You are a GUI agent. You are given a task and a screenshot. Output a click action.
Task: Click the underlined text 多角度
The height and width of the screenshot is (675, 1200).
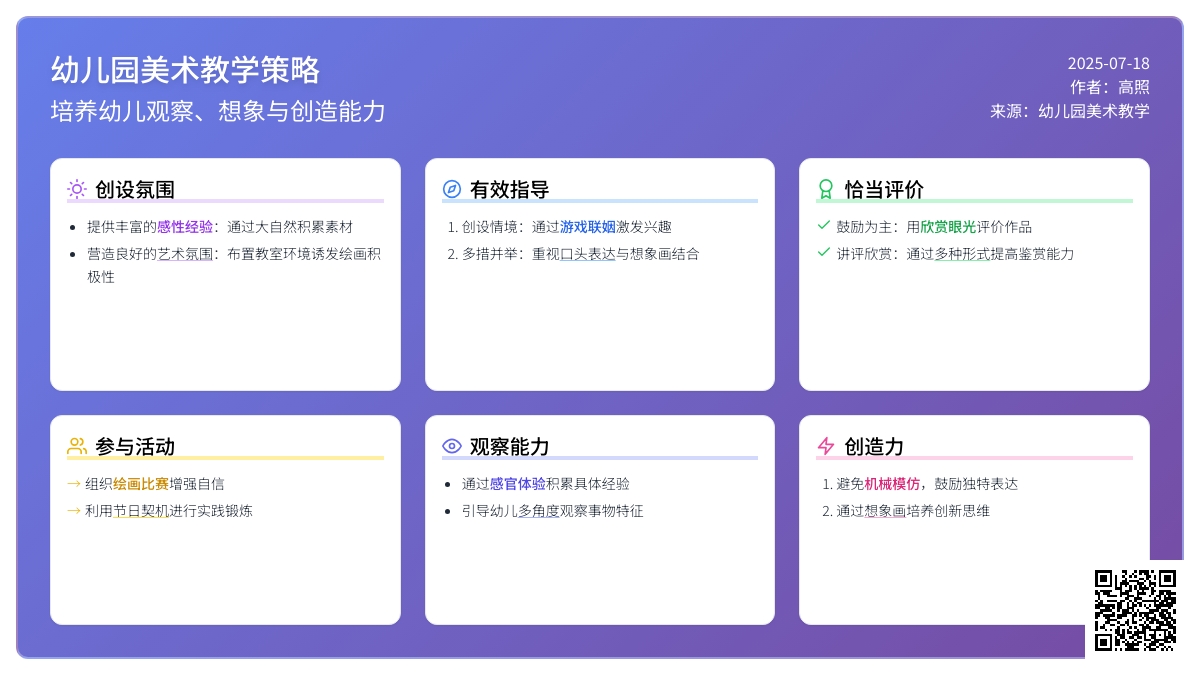point(539,511)
